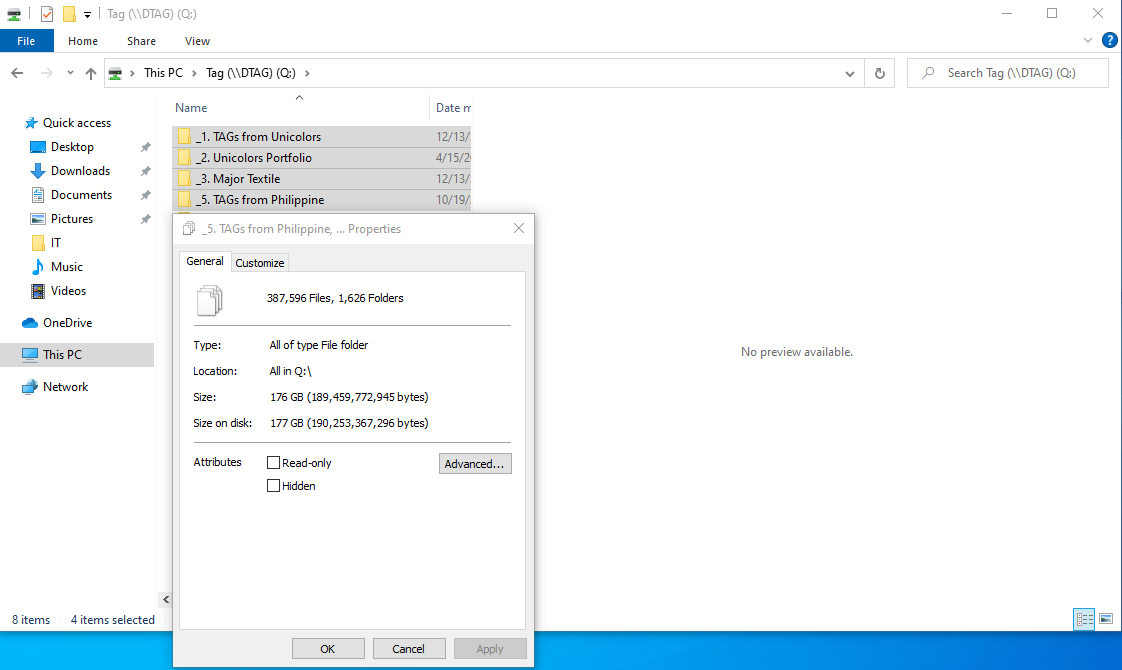The image size is (1122, 670).
Task: Select the _3. Major Textile folder
Action: click(321, 179)
